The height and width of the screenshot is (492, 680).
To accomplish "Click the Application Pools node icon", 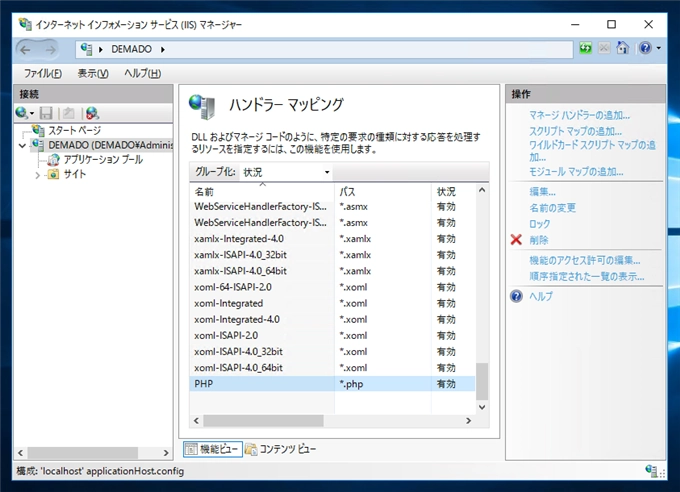I will coord(53,160).
